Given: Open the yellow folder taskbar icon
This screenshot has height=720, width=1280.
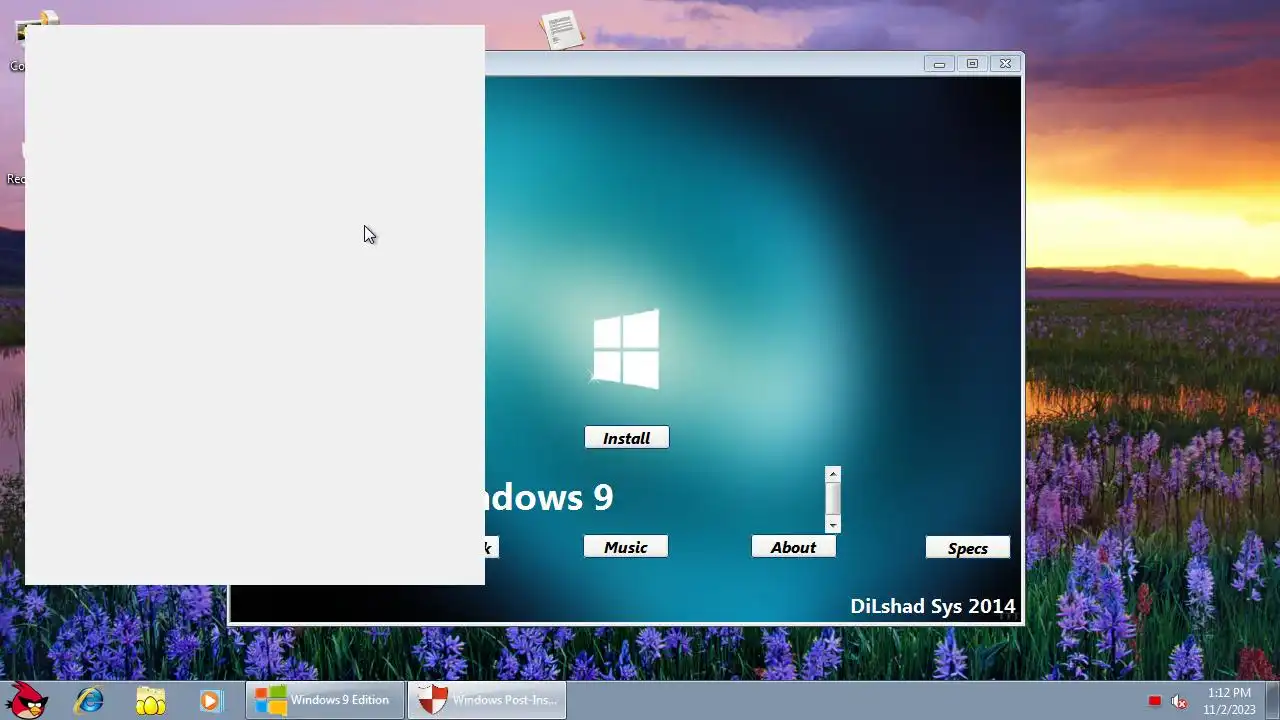Looking at the screenshot, I should [150, 700].
